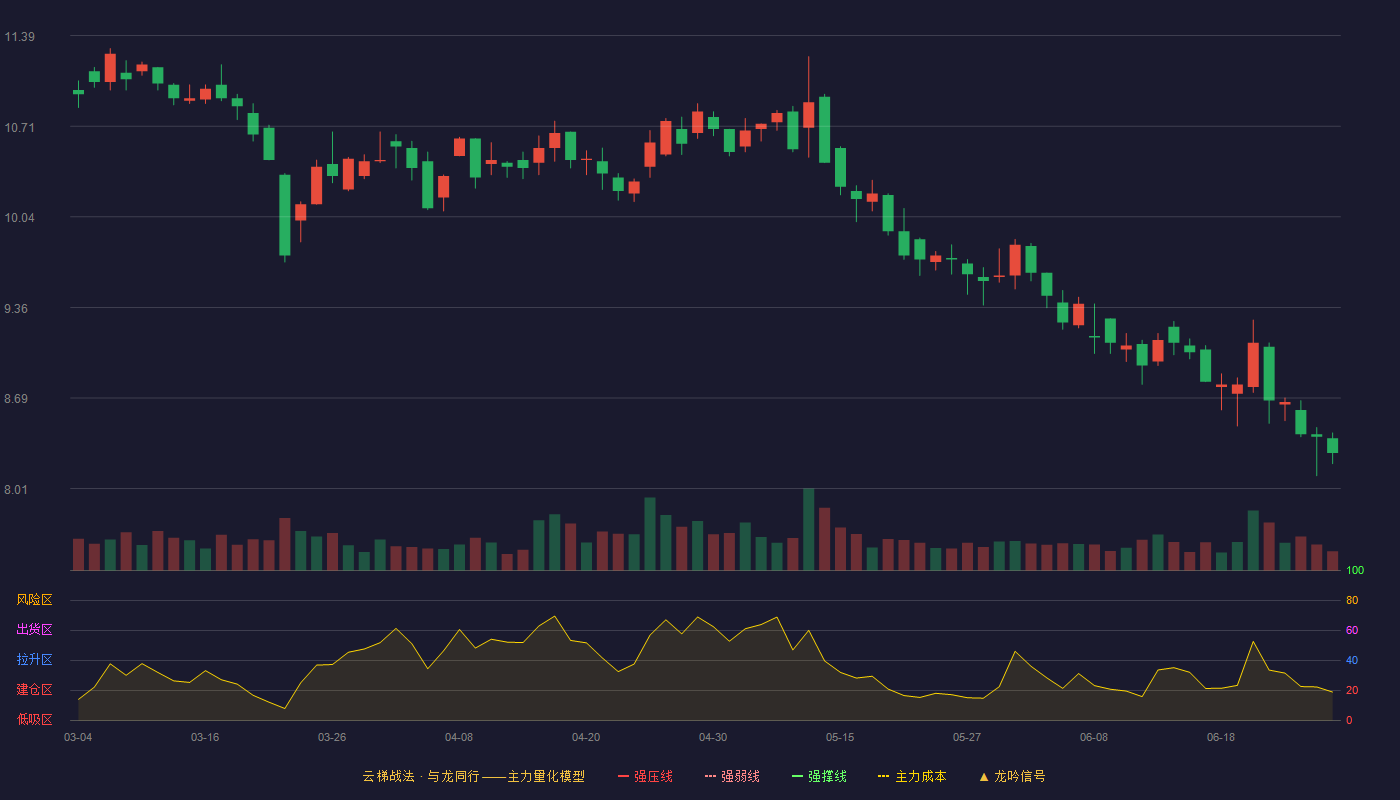
Task: Click the 05-15 date label
Action: click(840, 737)
